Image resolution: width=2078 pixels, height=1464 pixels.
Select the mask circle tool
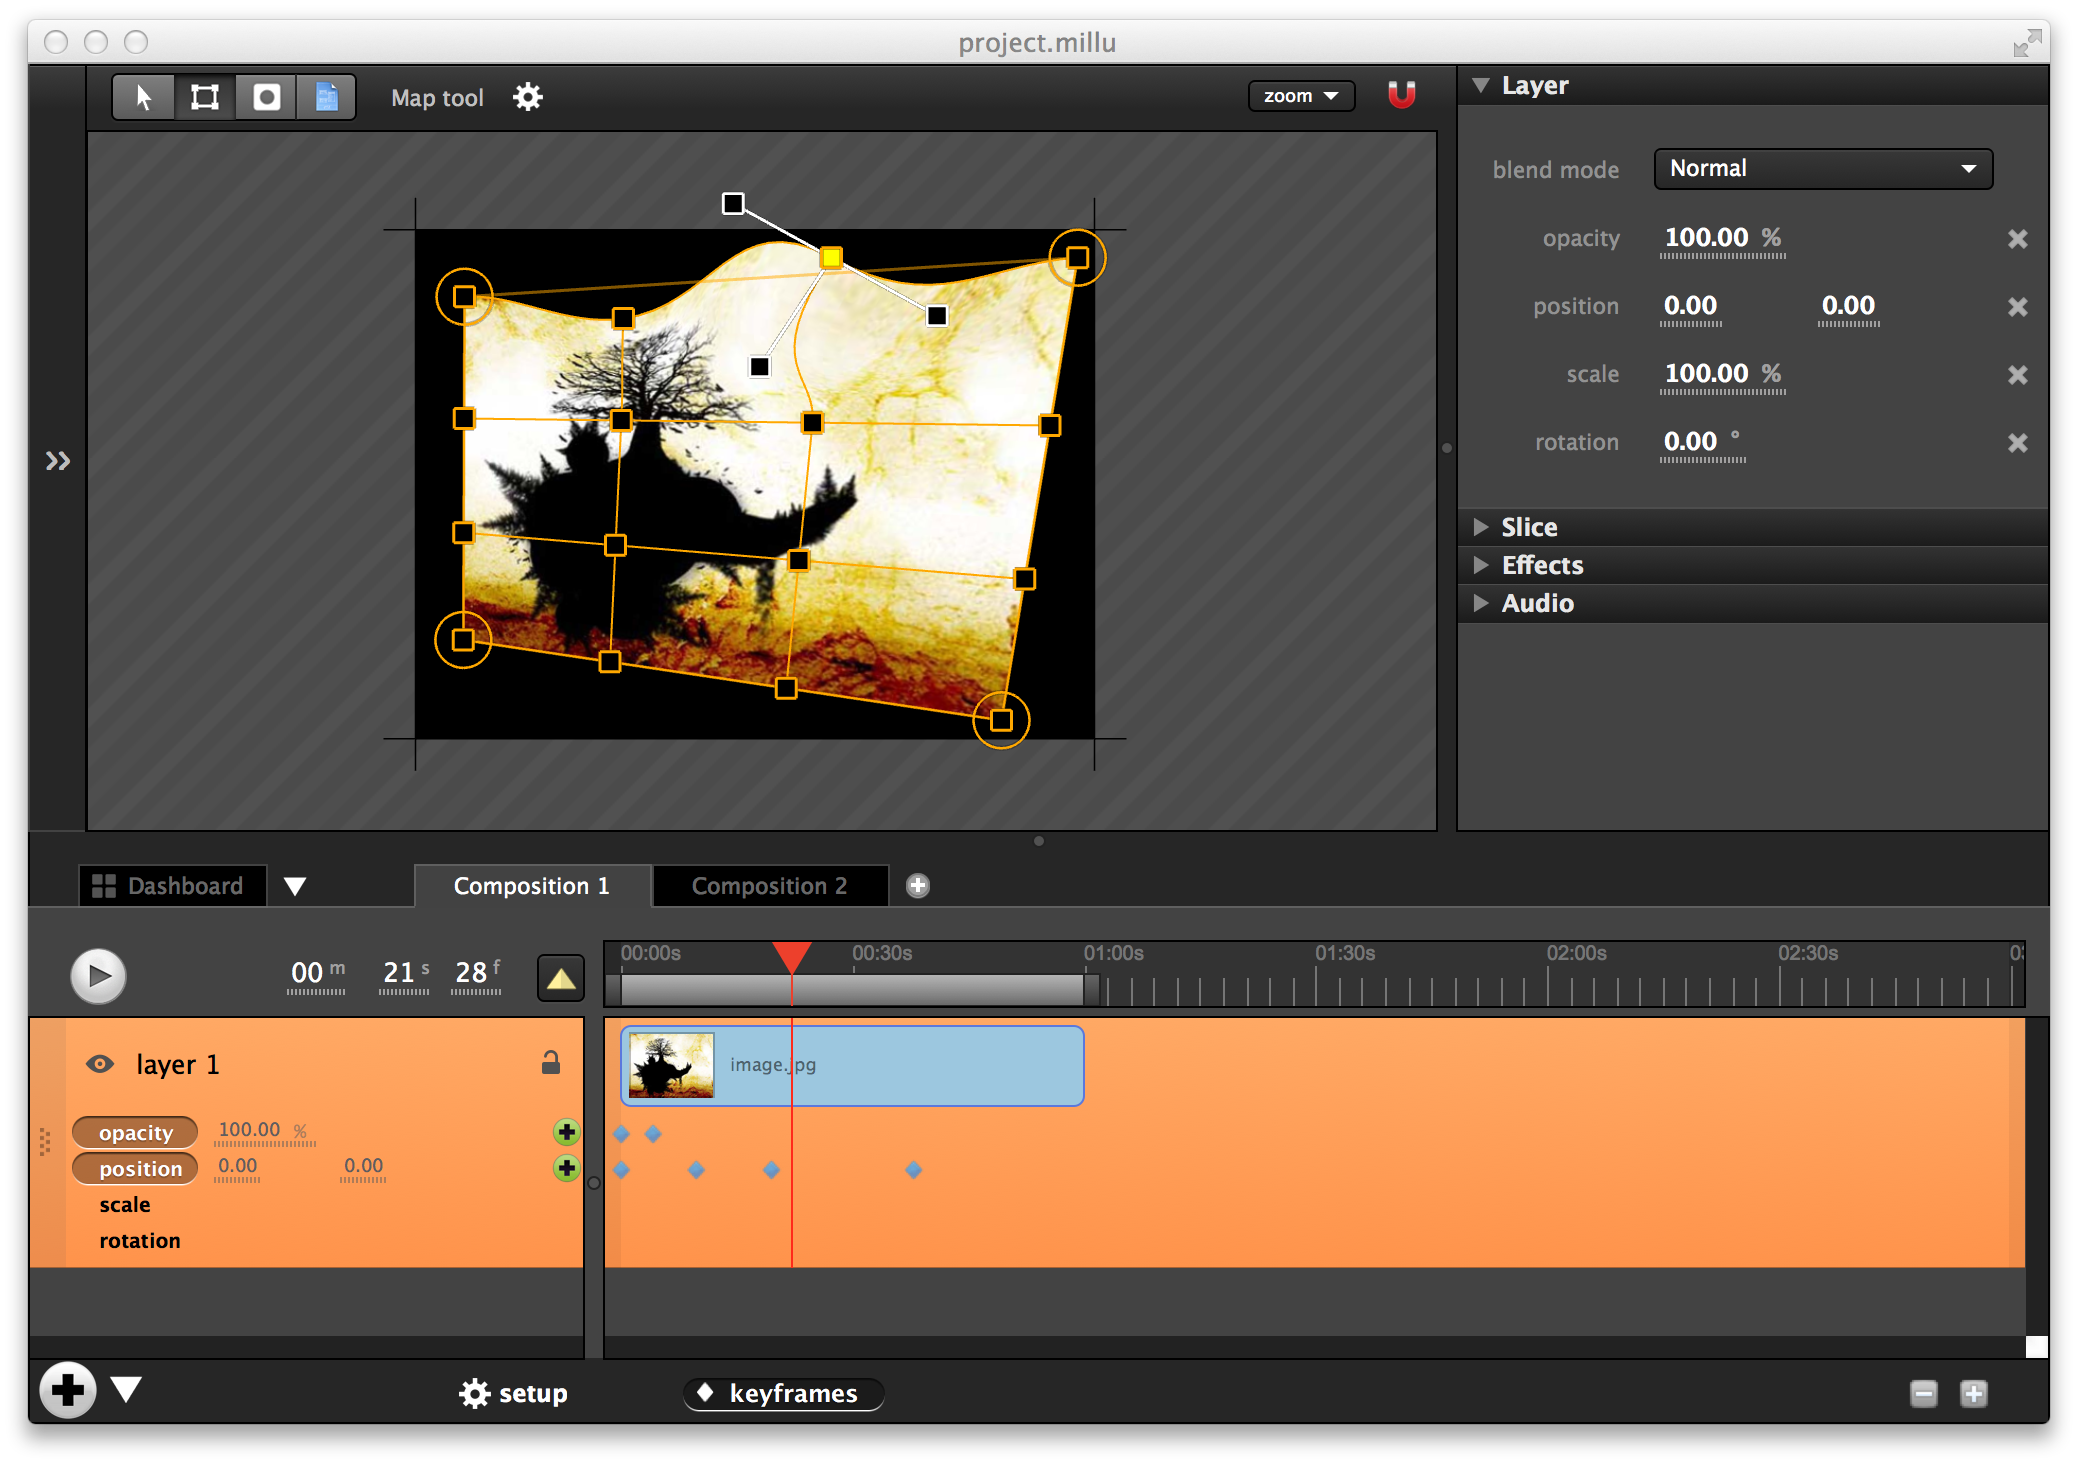pos(266,97)
